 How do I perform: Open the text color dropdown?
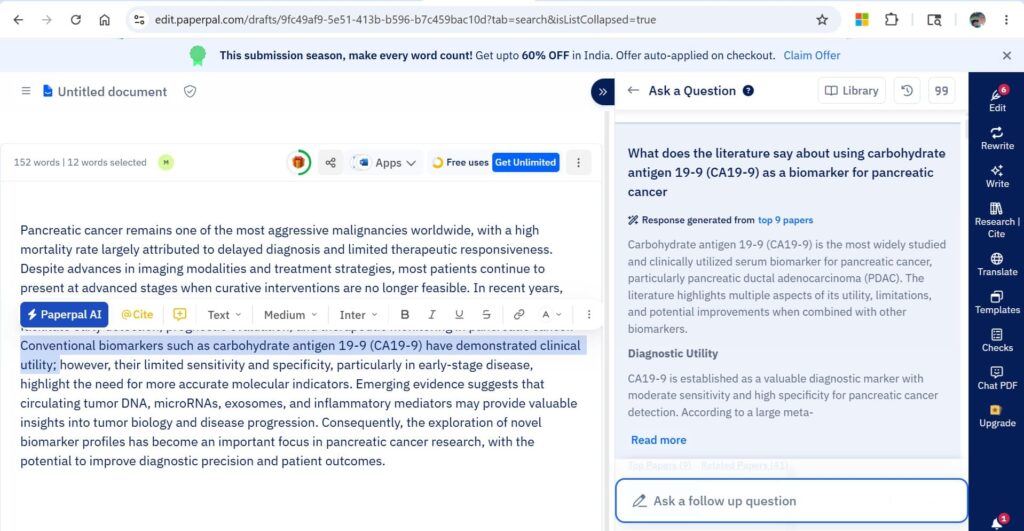coord(551,315)
